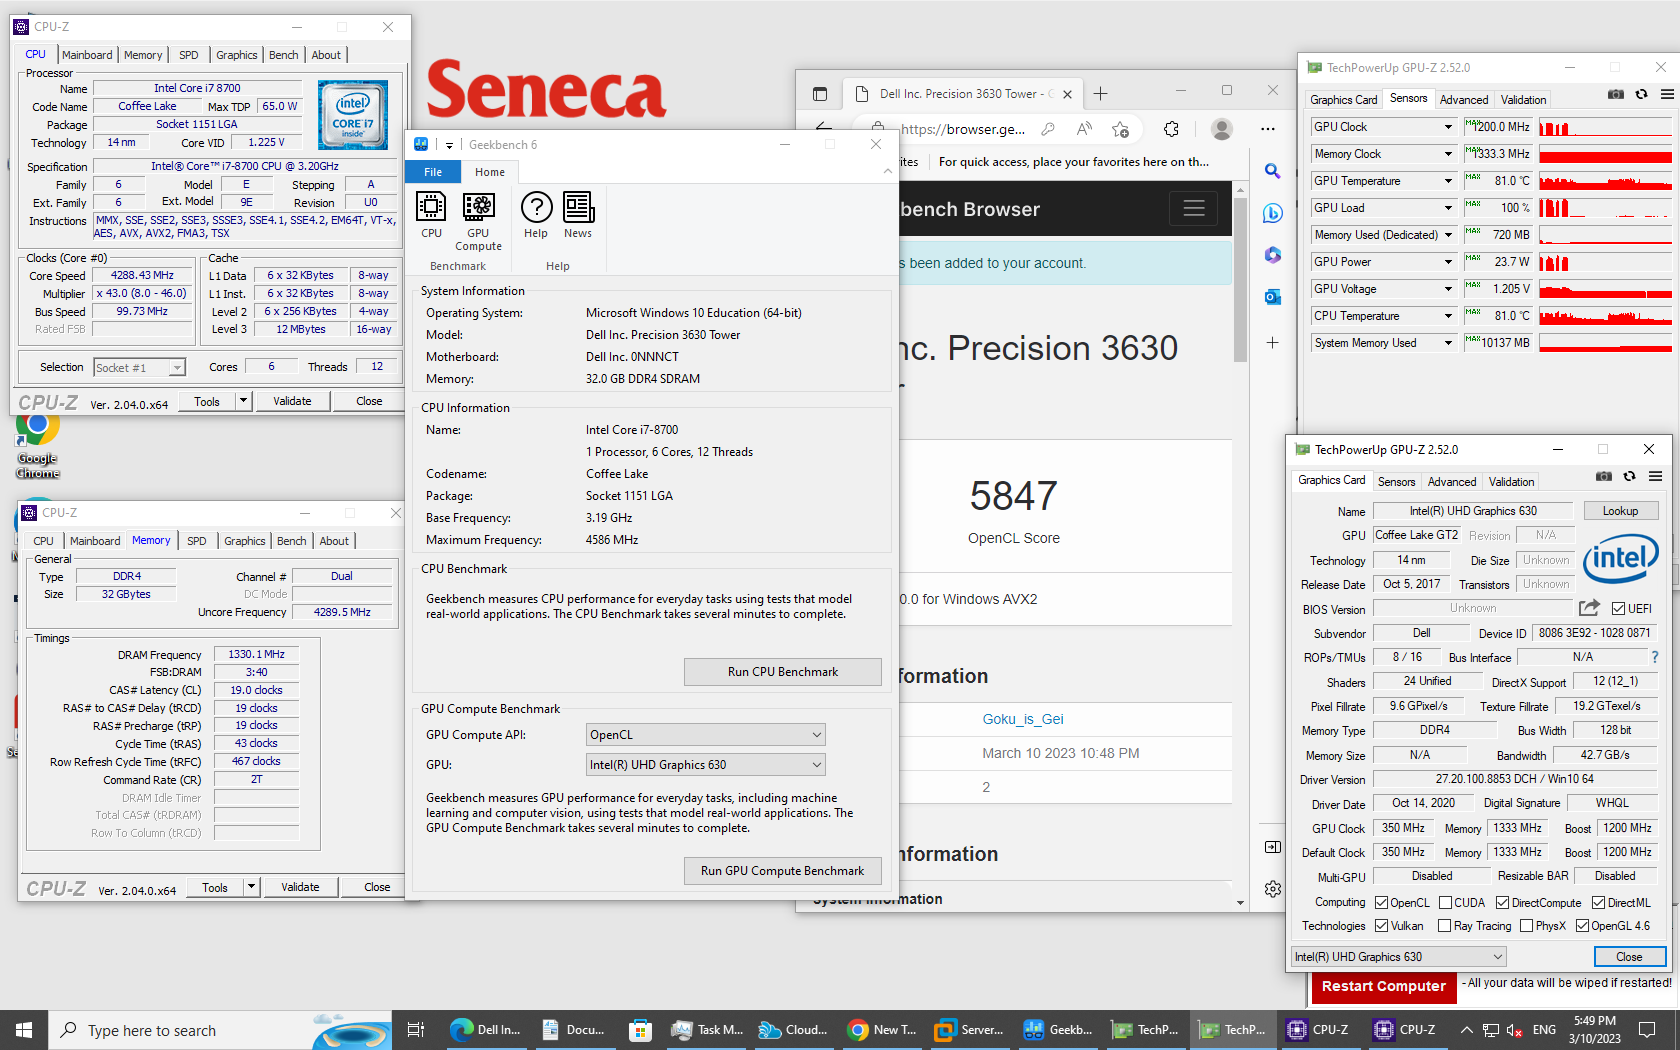The height and width of the screenshot is (1050, 1680).
Task: Refresh sensors icon in GPU-Z Sensors window
Action: tap(1641, 95)
